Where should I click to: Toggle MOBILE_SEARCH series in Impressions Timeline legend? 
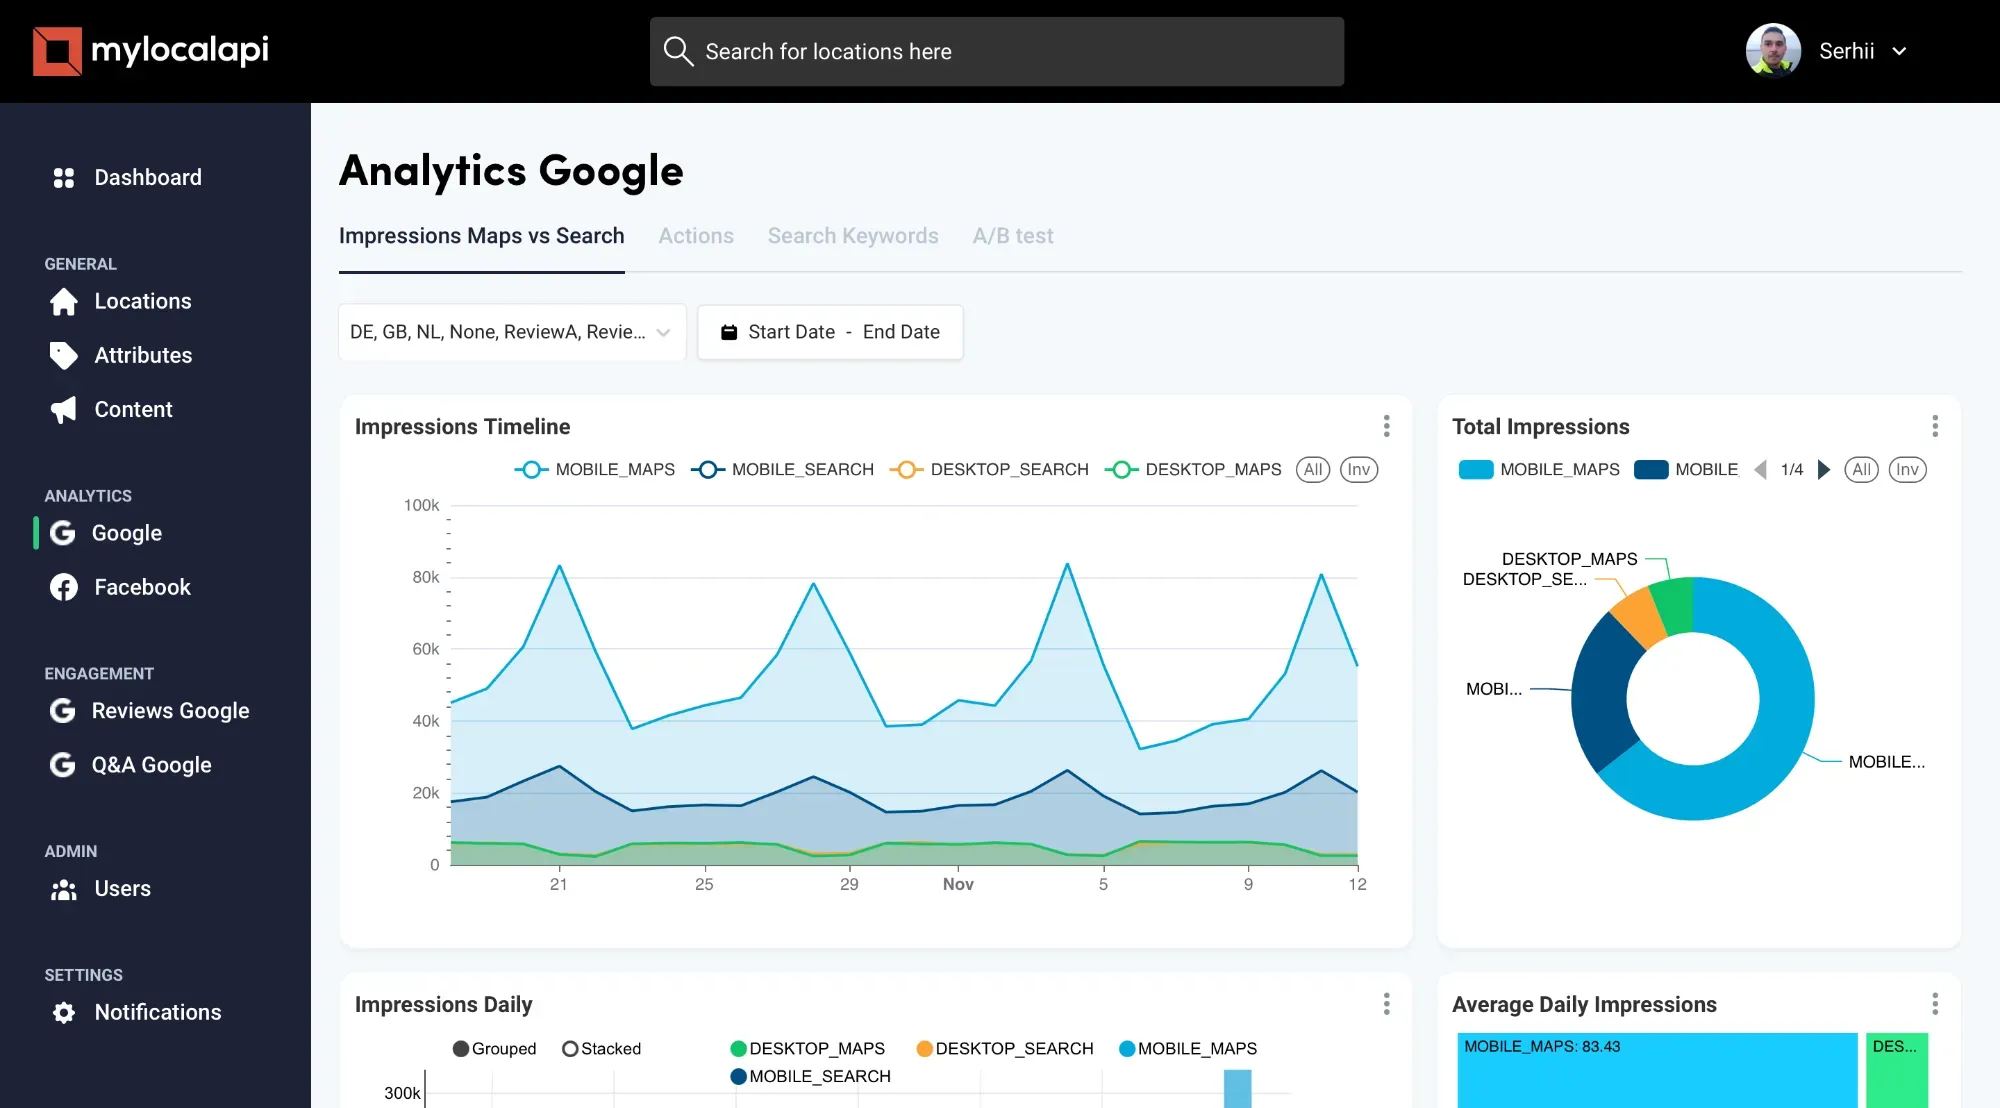pyautogui.click(x=782, y=469)
